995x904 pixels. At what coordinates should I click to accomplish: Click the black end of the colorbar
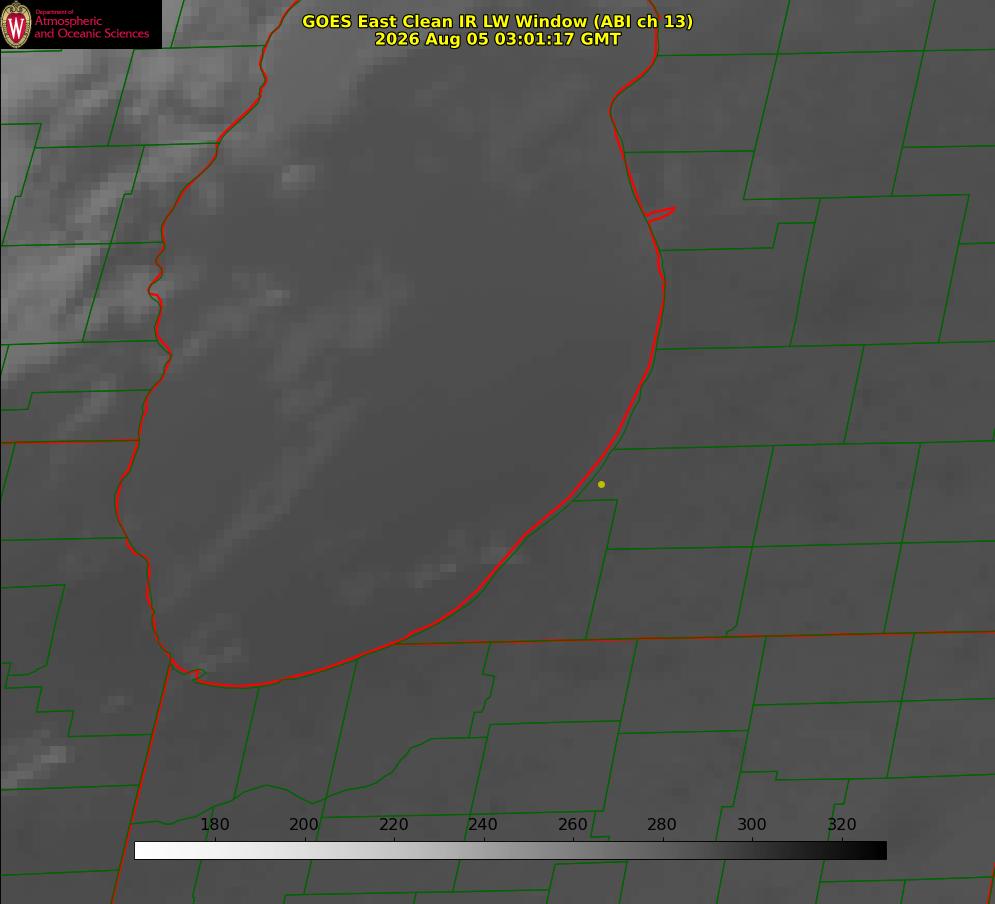pos(876,851)
